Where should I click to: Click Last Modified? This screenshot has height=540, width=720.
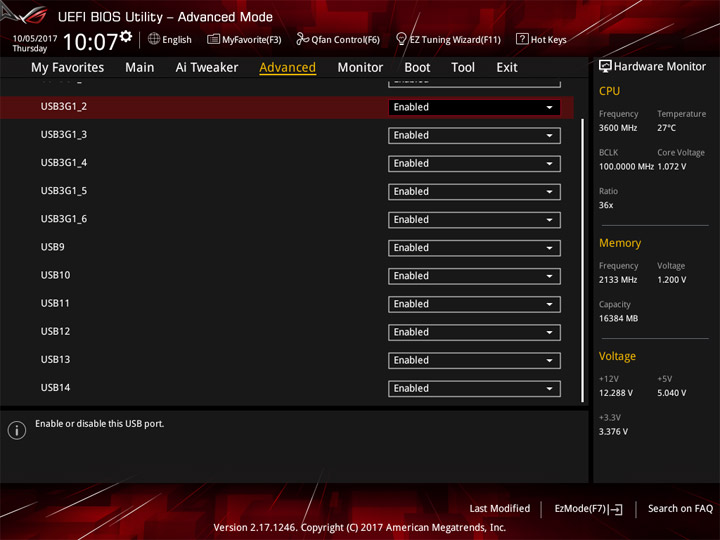tap(500, 508)
